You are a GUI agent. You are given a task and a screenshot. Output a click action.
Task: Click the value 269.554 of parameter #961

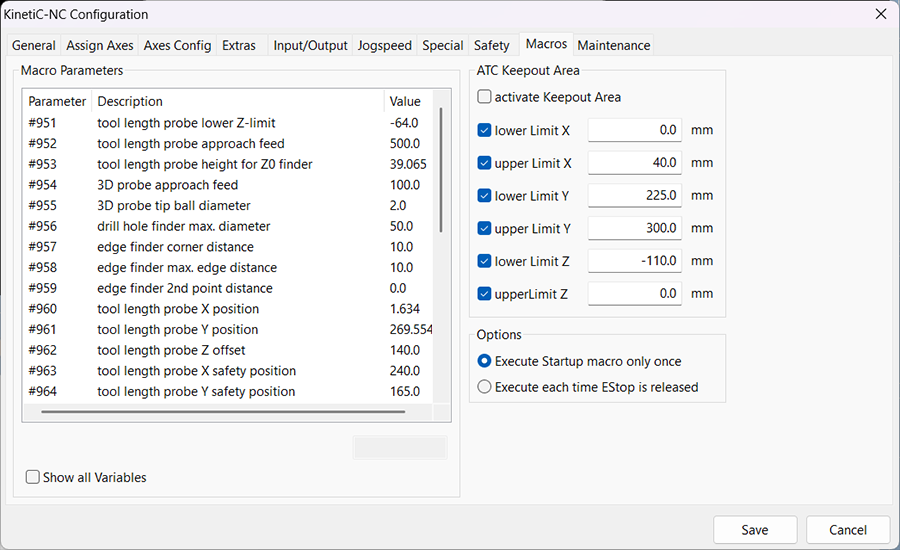tap(411, 330)
